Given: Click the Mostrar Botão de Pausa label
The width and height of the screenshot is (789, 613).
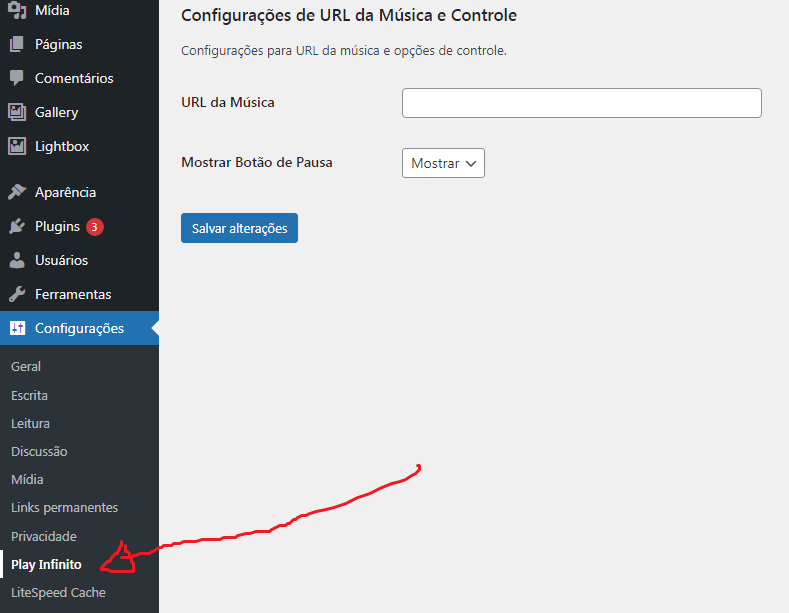Looking at the screenshot, I should coord(257,163).
